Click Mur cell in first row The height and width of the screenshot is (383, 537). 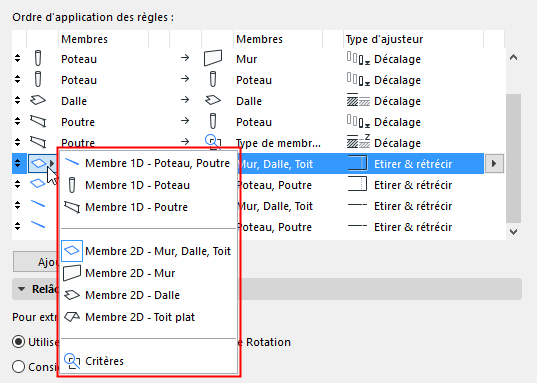tap(247, 59)
